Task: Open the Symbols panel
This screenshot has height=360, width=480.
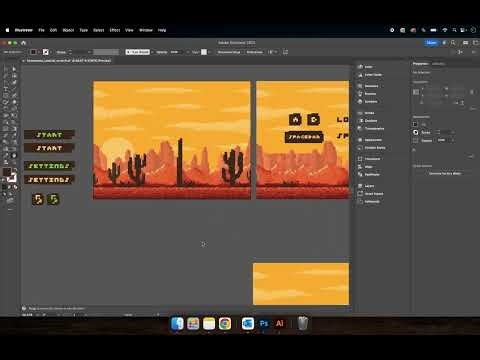Action: [367, 101]
